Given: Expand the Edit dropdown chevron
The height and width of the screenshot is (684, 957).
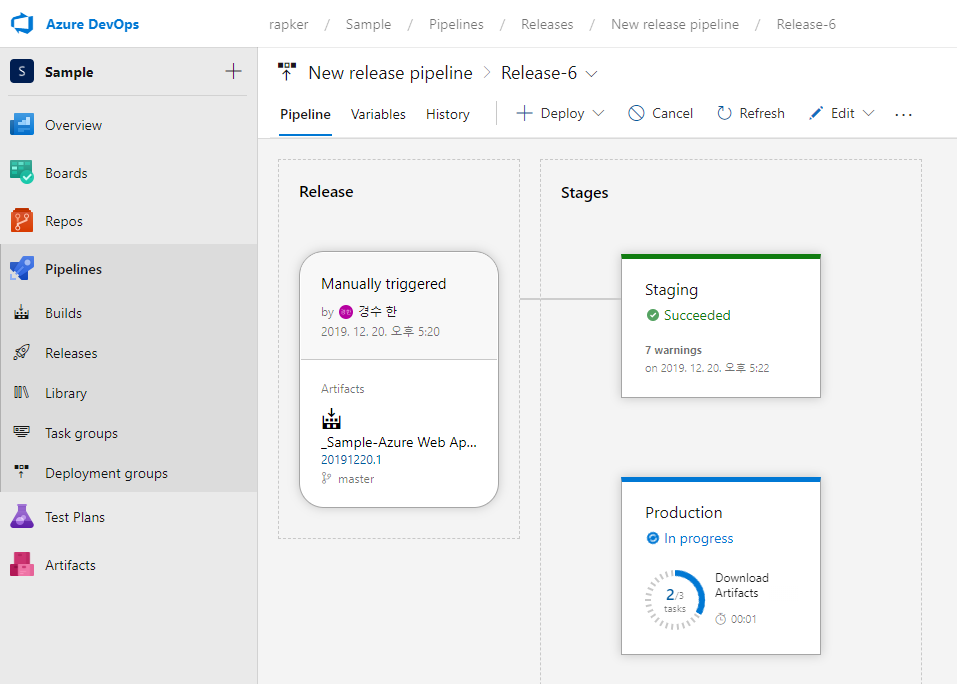Looking at the screenshot, I should (x=869, y=113).
